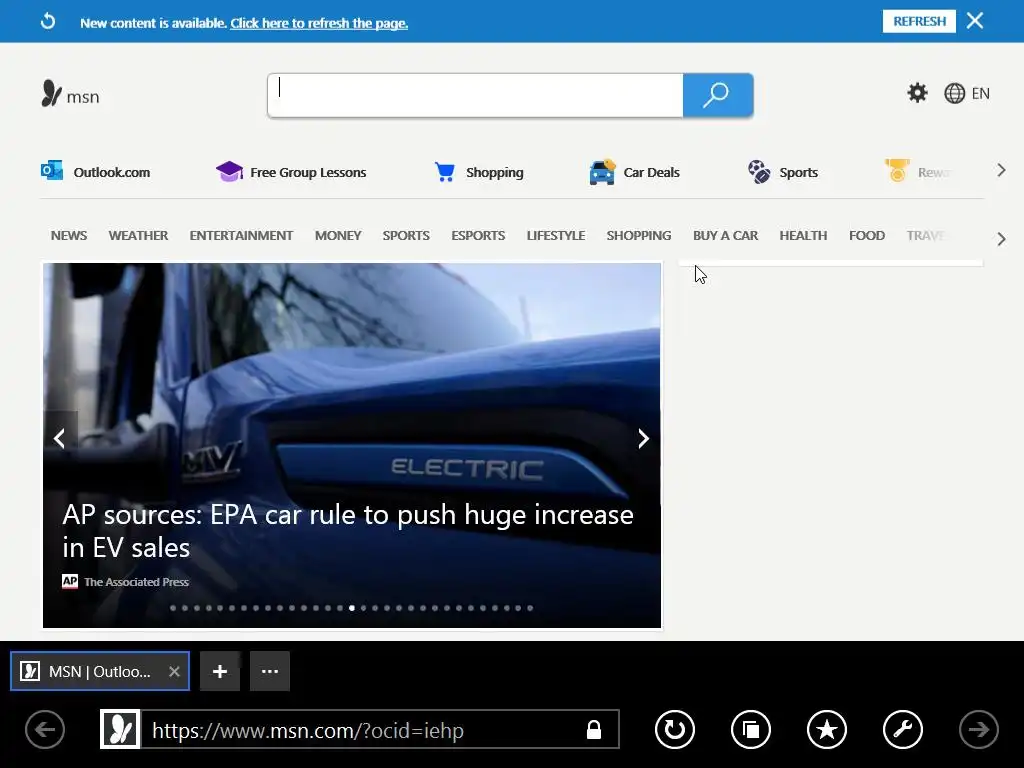This screenshot has height=768, width=1024.
Task: Click the AP logo icon in carousel
Action: [x=70, y=581]
